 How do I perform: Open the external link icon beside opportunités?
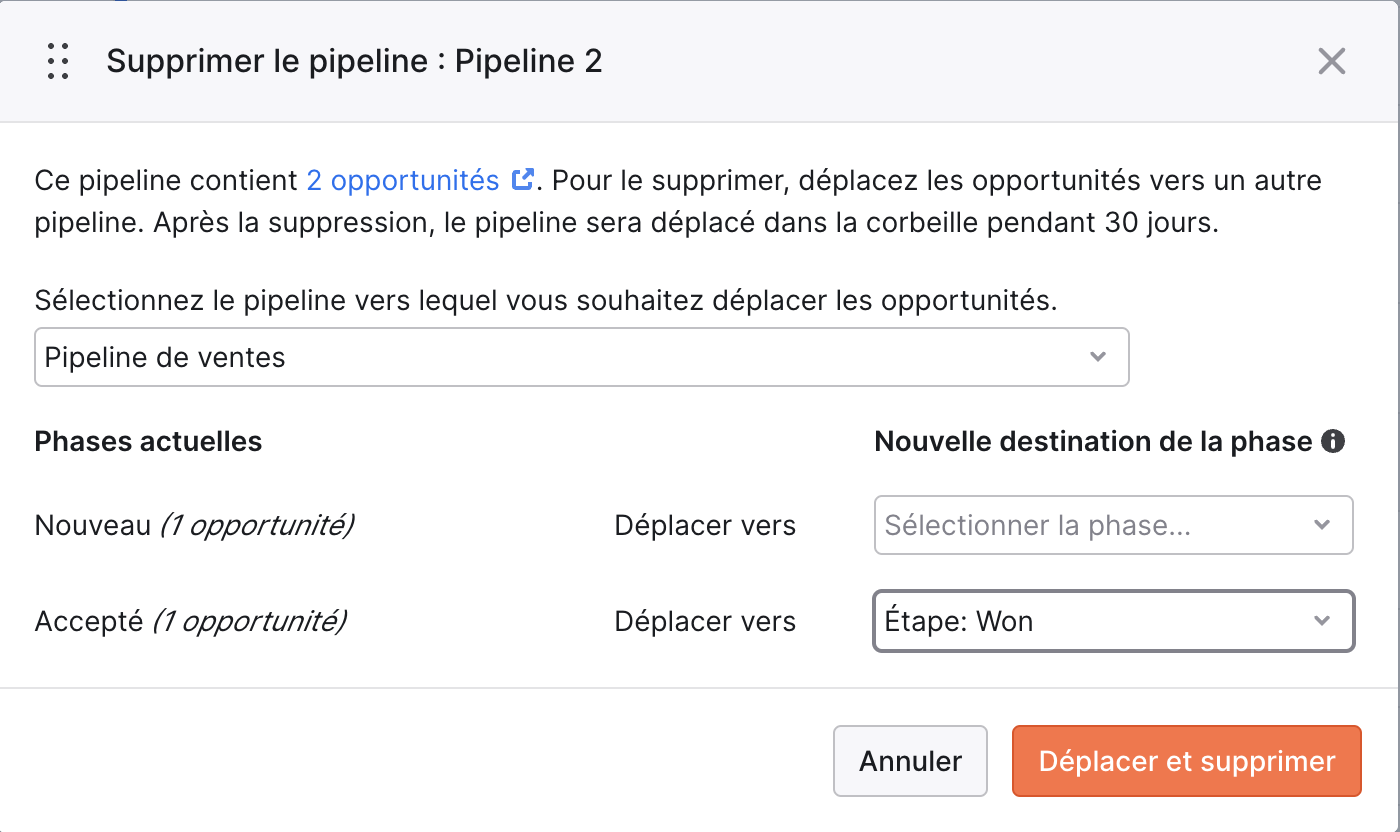(522, 180)
